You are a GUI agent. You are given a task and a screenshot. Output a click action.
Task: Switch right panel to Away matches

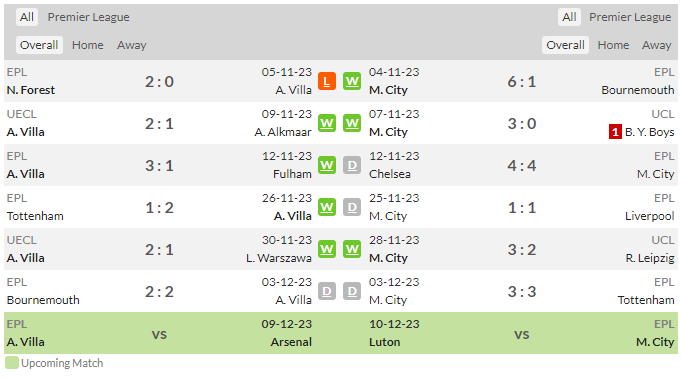coord(657,45)
